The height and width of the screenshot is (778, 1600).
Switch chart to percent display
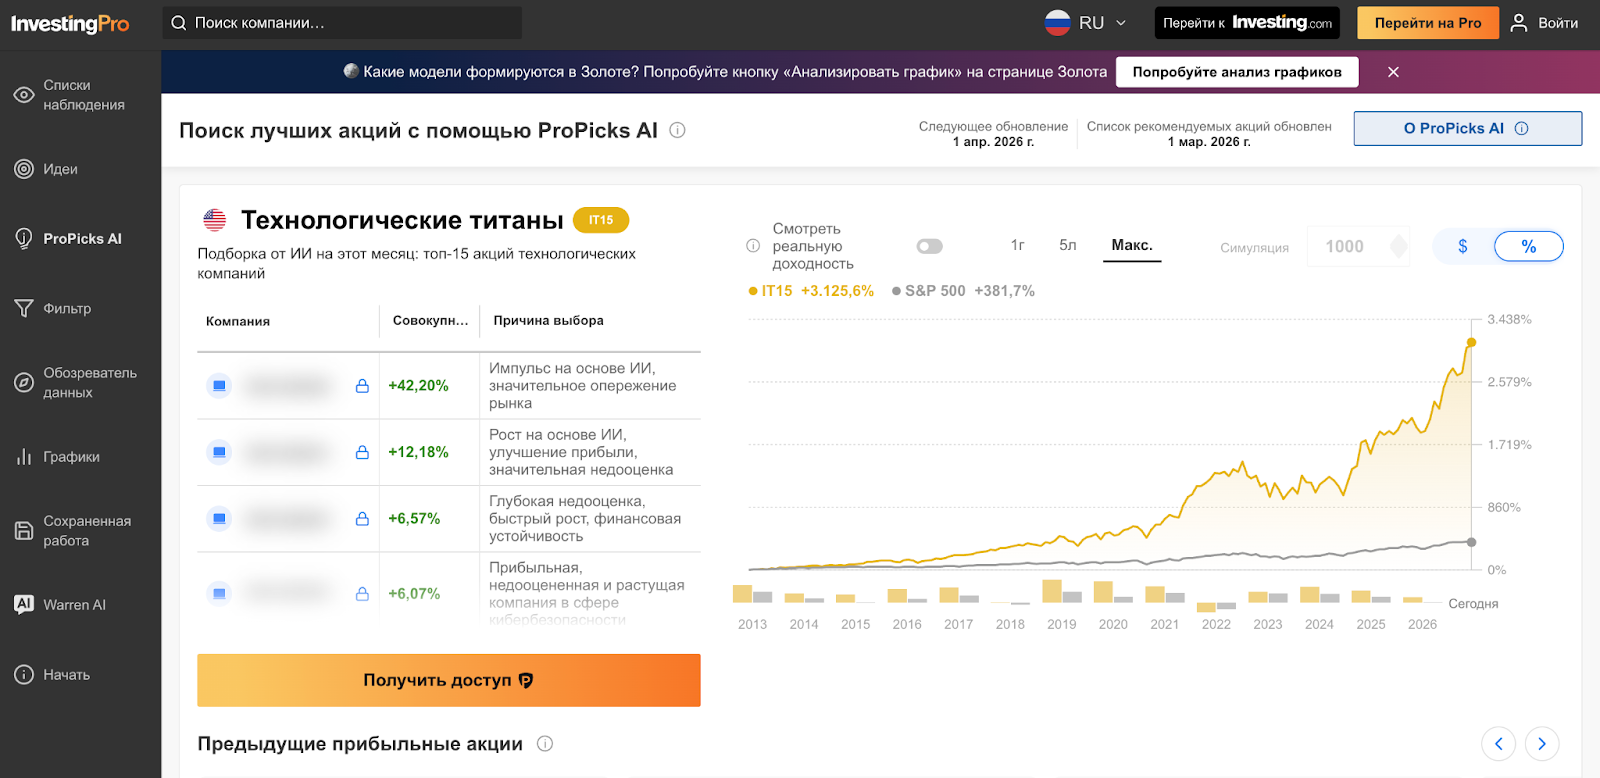[x=1528, y=246]
